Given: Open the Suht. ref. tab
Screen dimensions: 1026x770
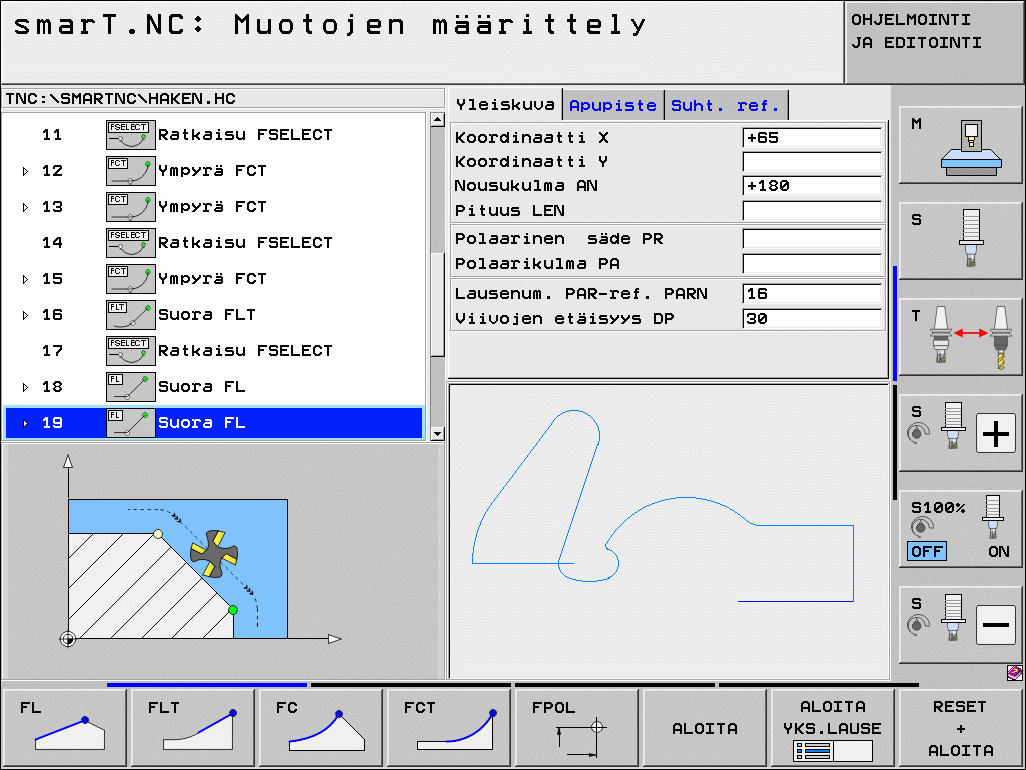Looking at the screenshot, I should [726, 105].
